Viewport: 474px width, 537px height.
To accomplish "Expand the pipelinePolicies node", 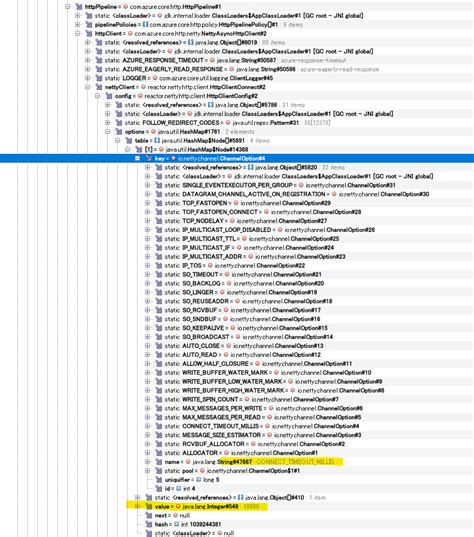I will [78, 24].
